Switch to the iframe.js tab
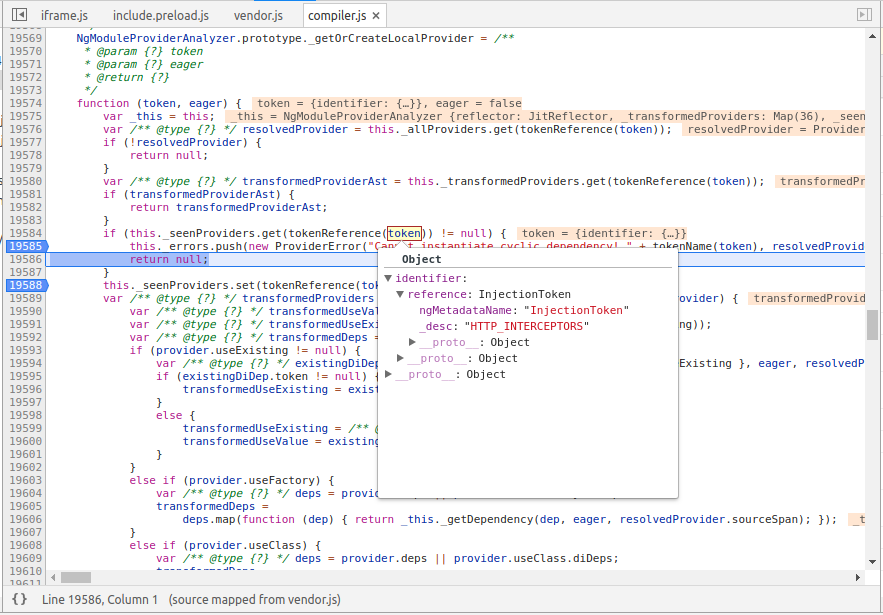This screenshot has height=615, width=883. [x=64, y=15]
